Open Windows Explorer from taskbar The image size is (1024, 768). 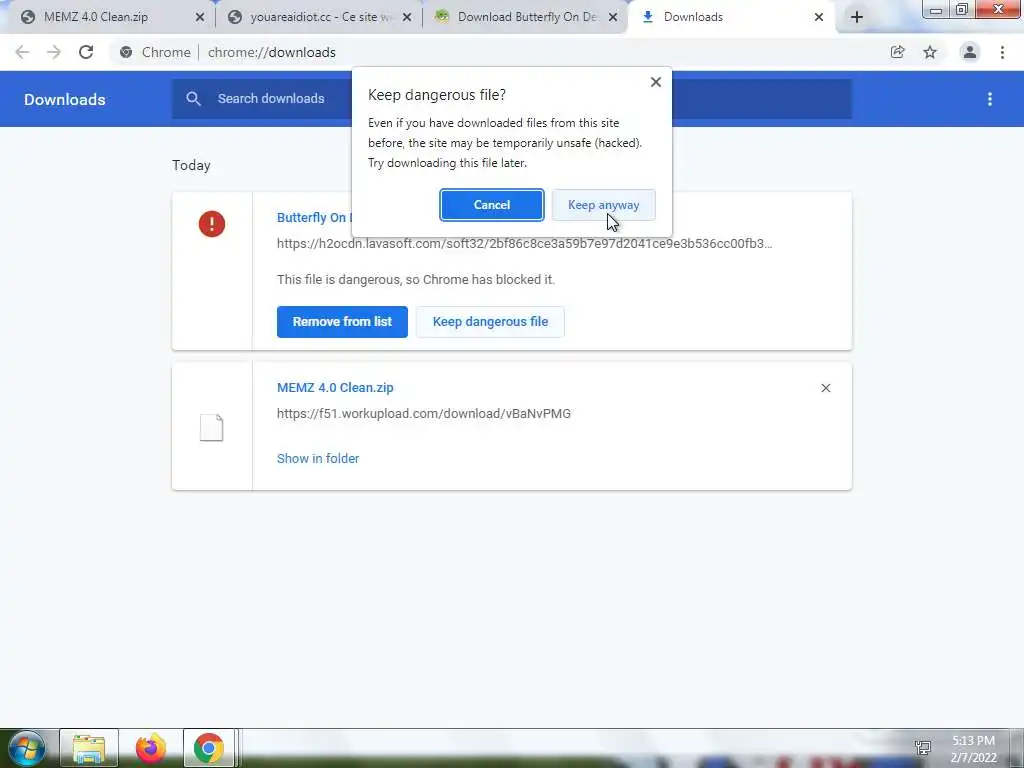[x=89, y=748]
